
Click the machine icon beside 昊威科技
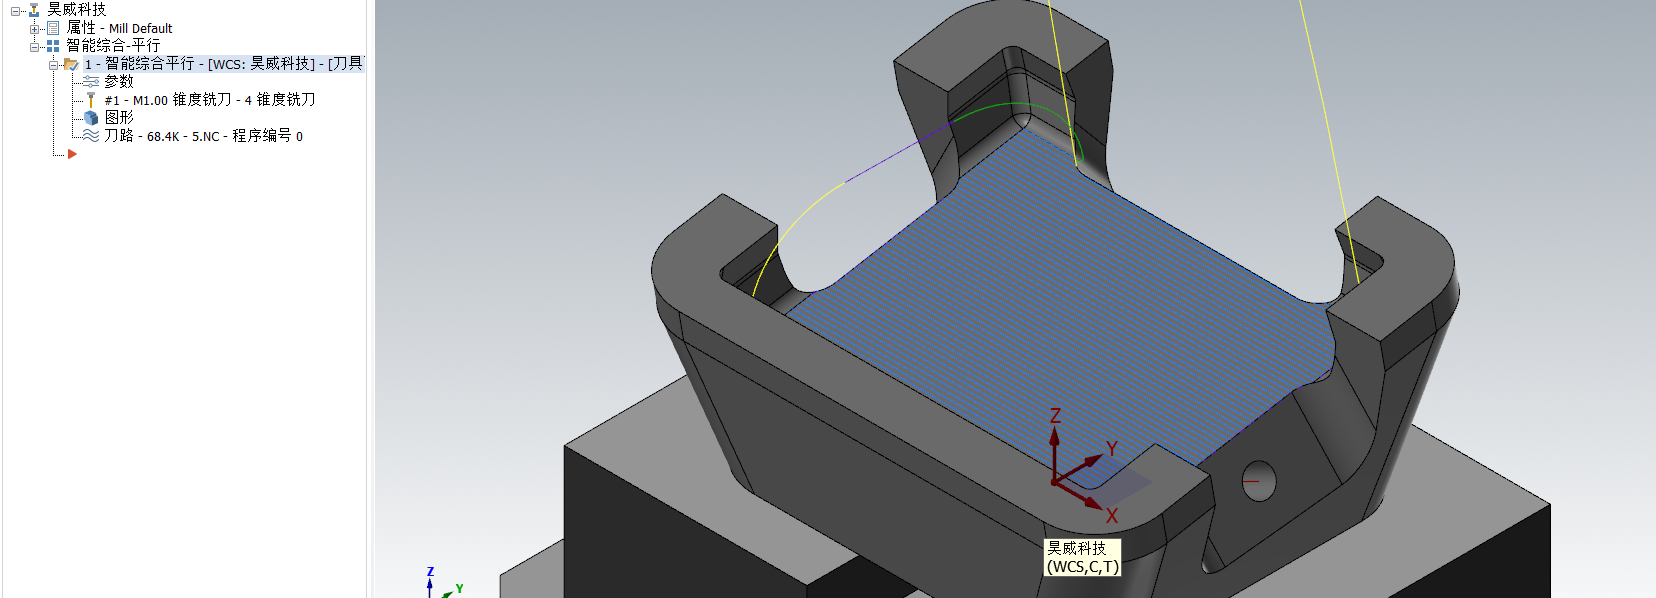pyautogui.click(x=34, y=10)
